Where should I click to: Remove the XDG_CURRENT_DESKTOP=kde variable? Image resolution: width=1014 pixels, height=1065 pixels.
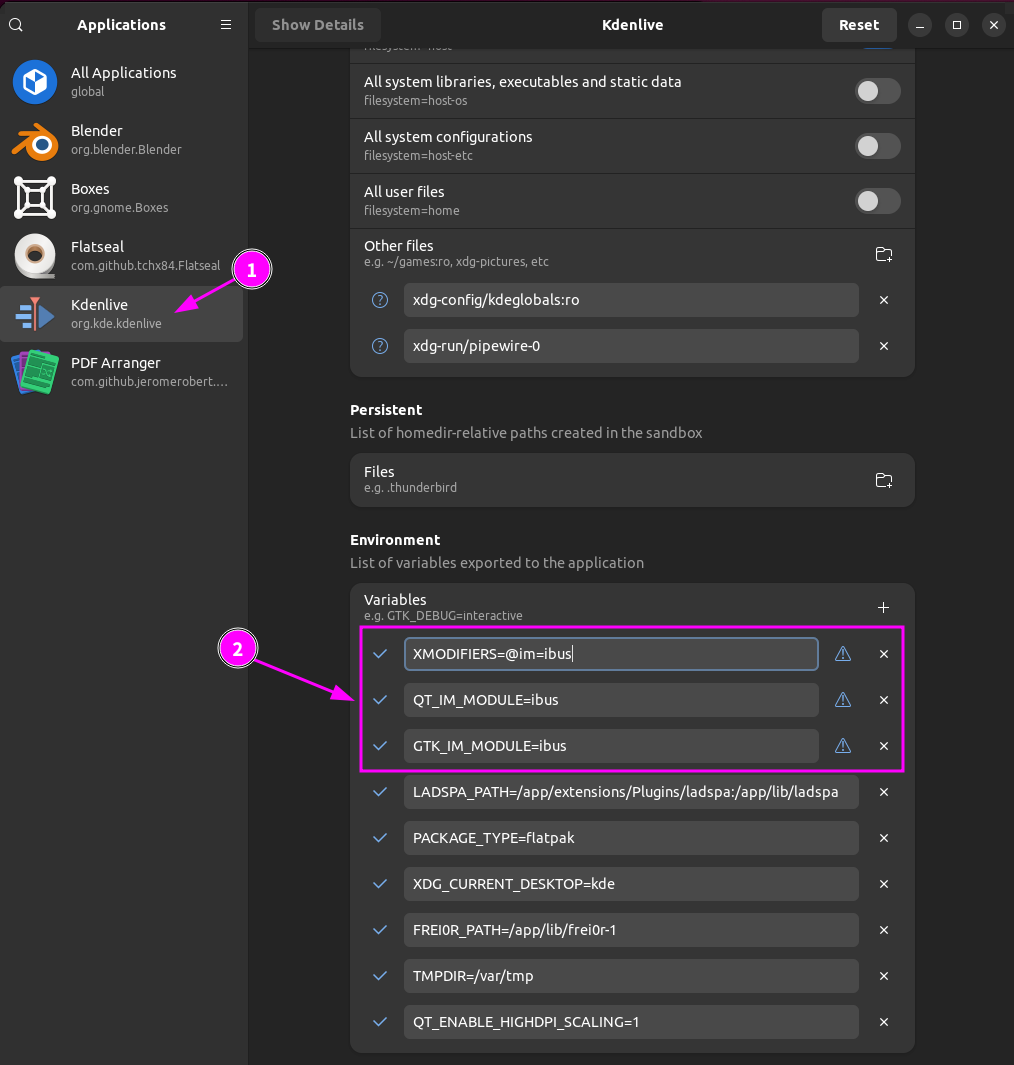coord(884,884)
